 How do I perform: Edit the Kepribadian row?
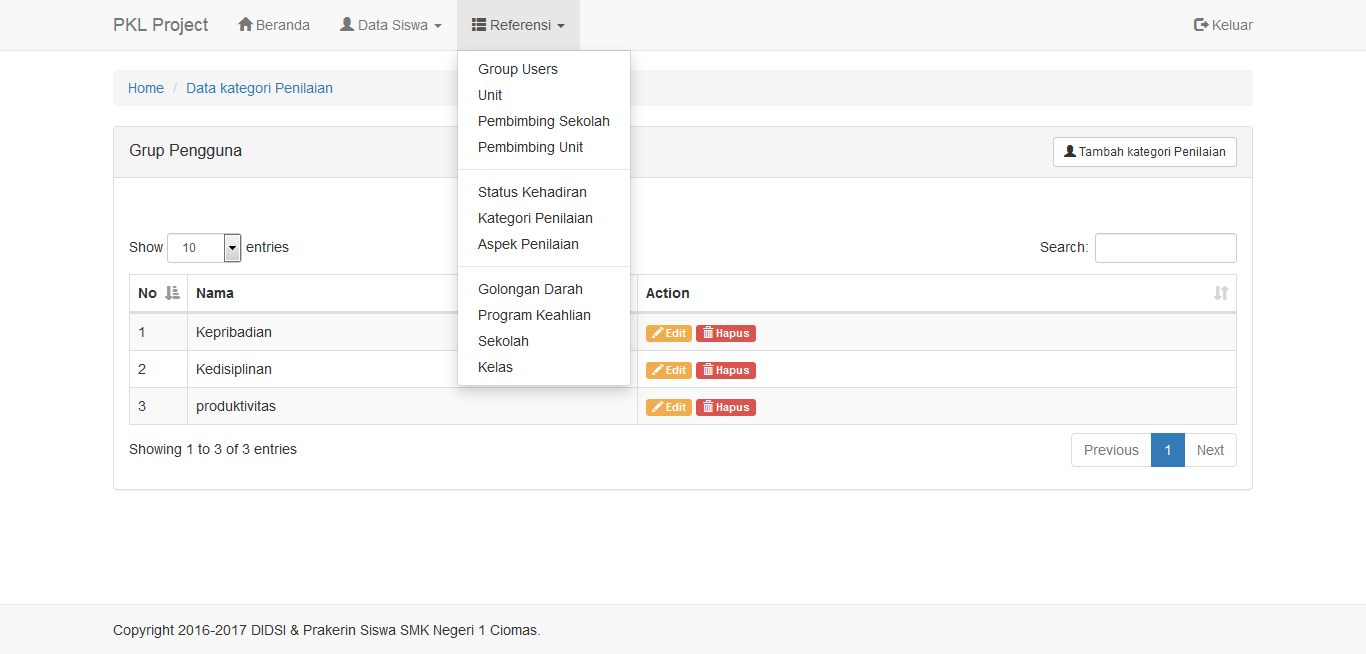coord(668,333)
